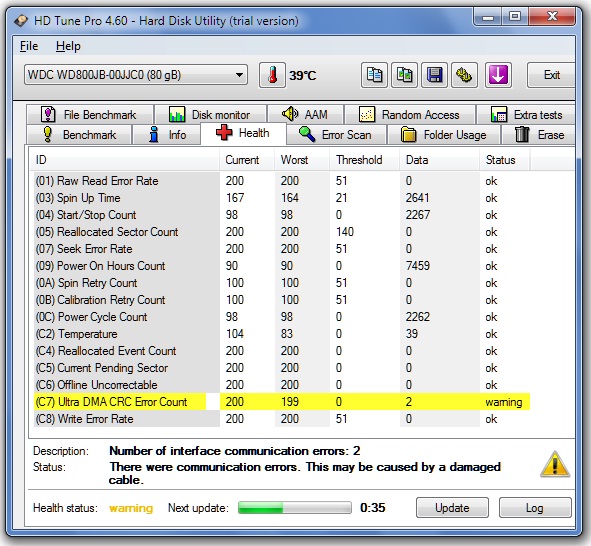Open the AAM tab
This screenshot has width=591, height=546.
(305, 115)
